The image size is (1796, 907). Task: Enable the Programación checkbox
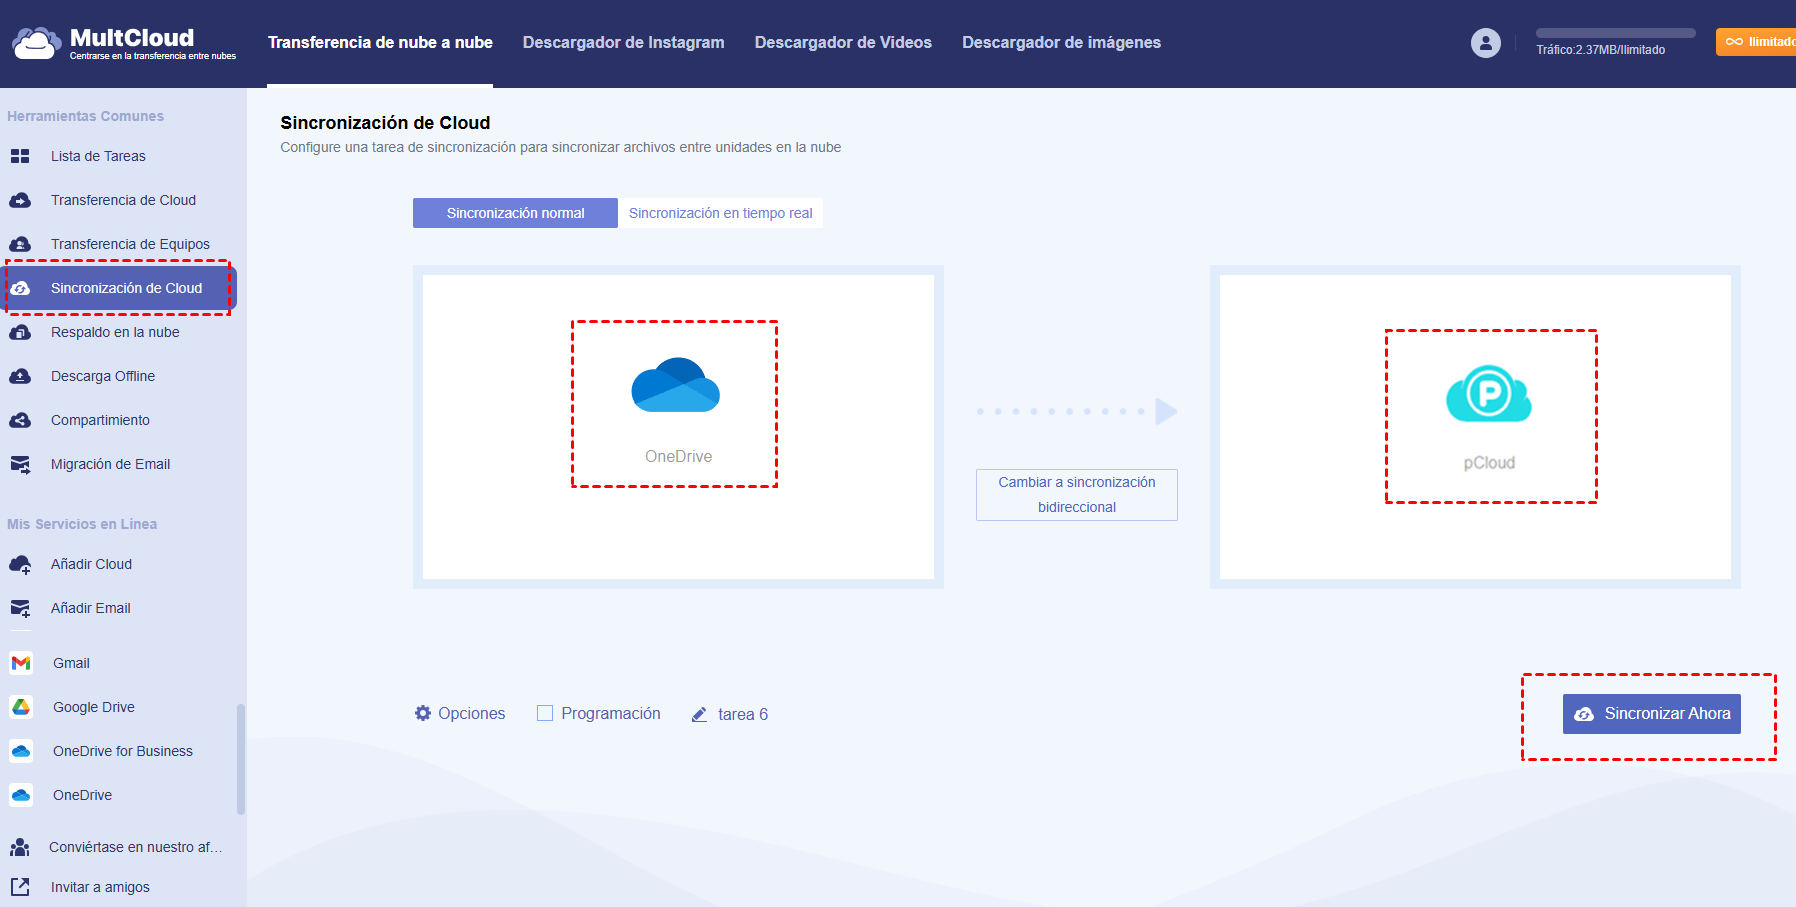545,713
